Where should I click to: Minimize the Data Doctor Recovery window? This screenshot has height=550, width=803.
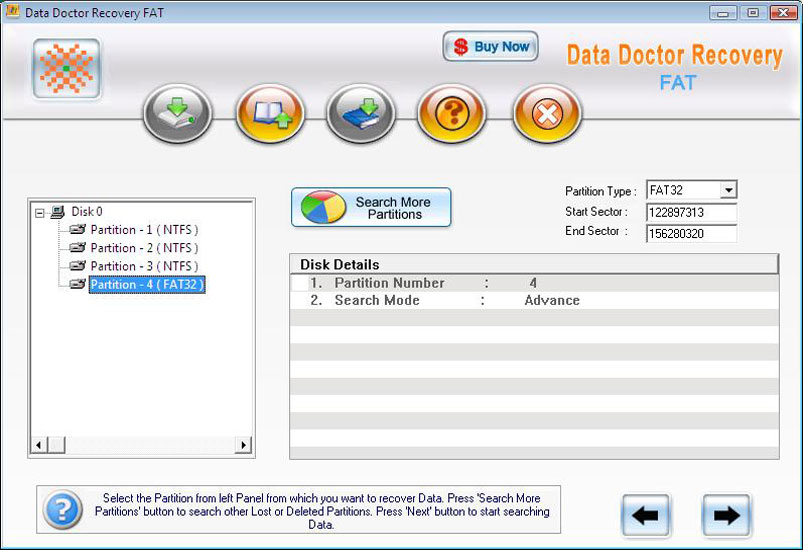pos(723,13)
